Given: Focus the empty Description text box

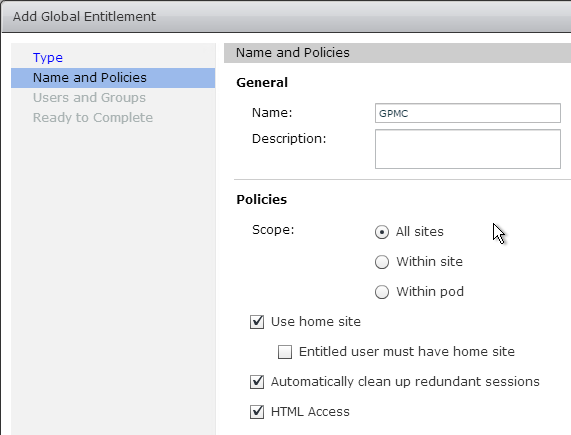Looking at the screenshot, I should pos(468,149).
